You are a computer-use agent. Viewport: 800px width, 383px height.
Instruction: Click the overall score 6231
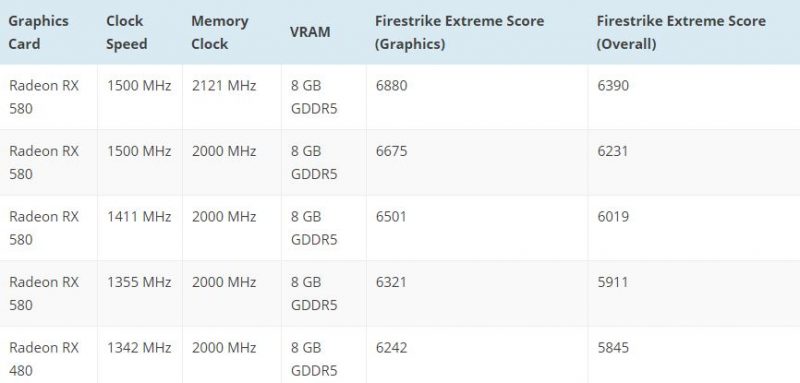[613, 151]
